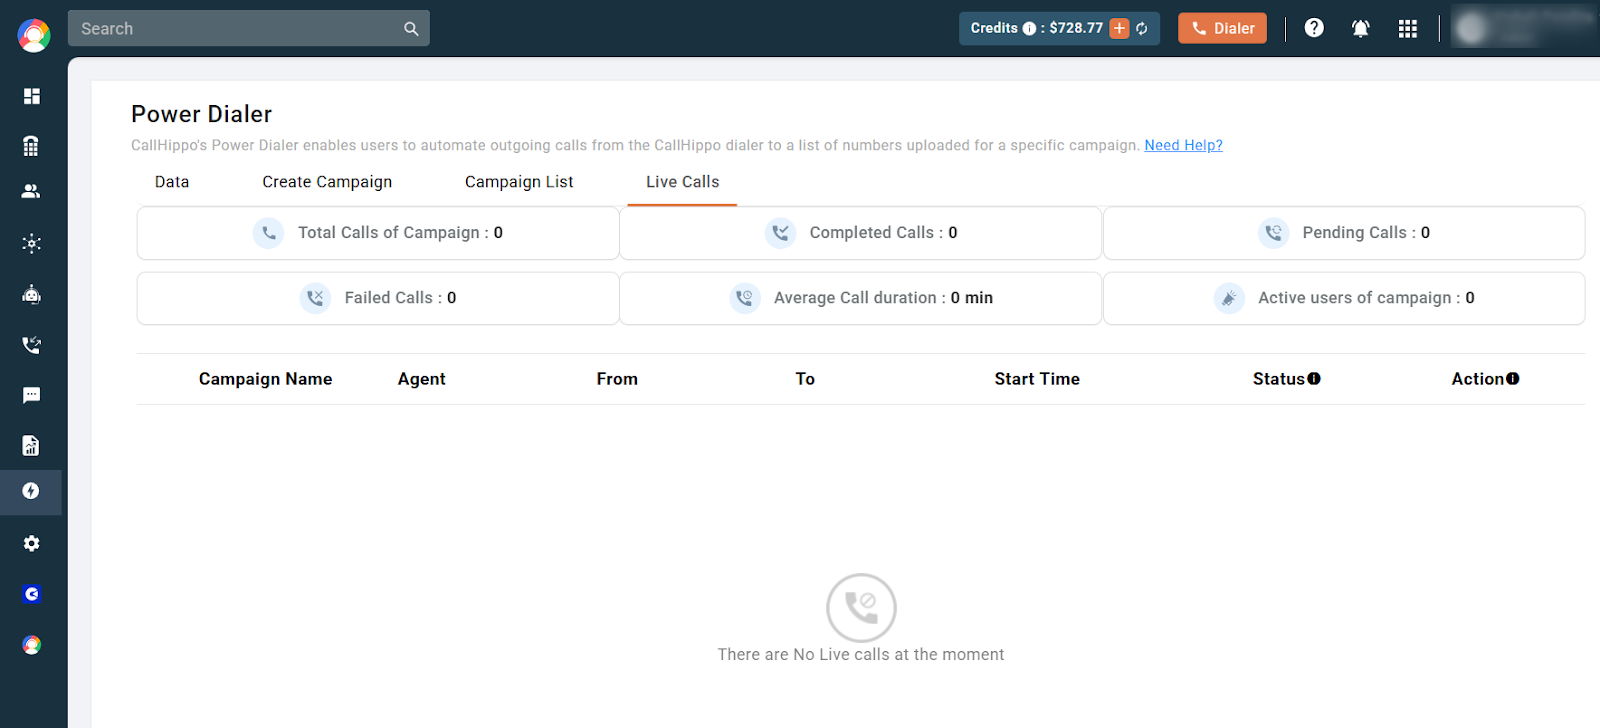Open the SMS message icon in sidebar
This screenshot has height=728, width=1600.
coord(32,395)
